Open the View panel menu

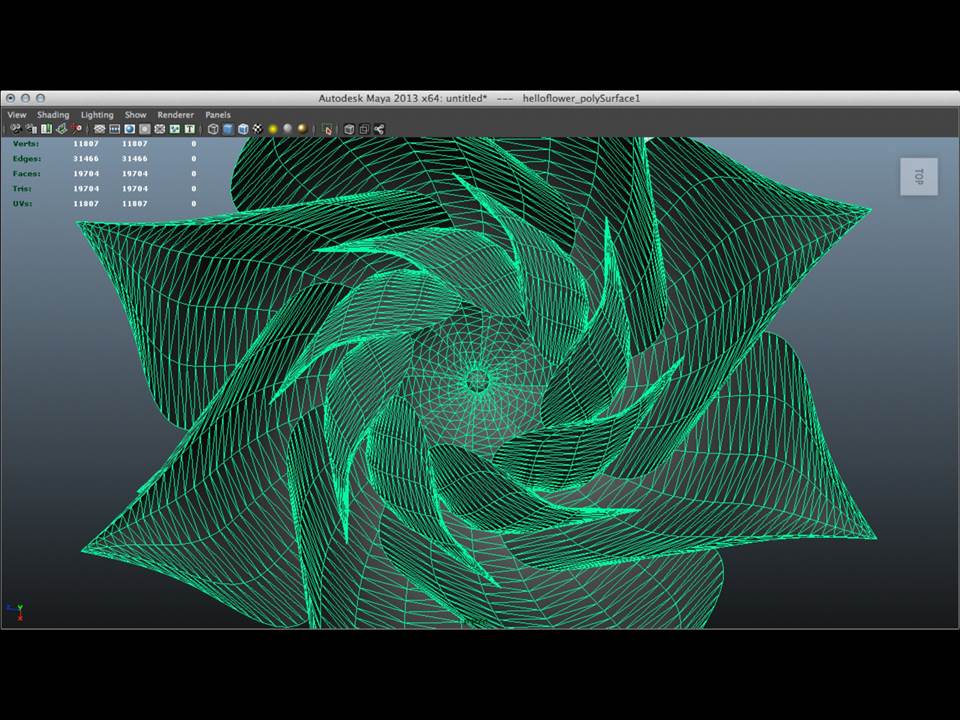(x=17, y=114)
